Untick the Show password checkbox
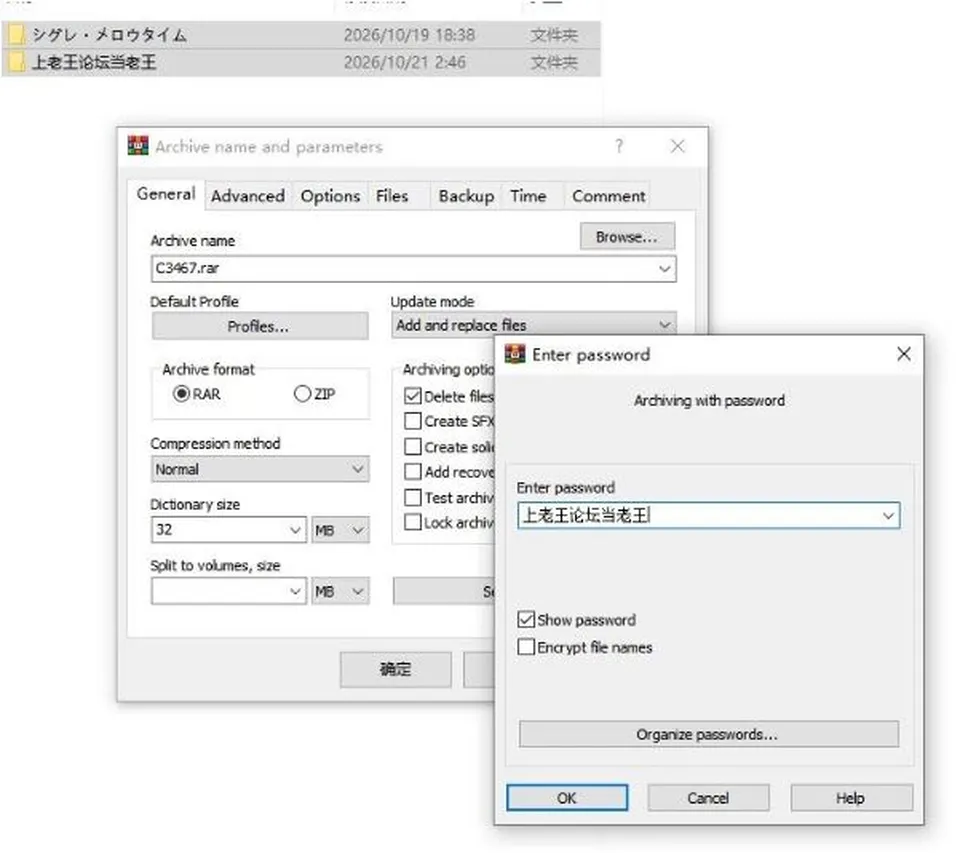Viewport: 960px width, 853px height. coord(526,620)
